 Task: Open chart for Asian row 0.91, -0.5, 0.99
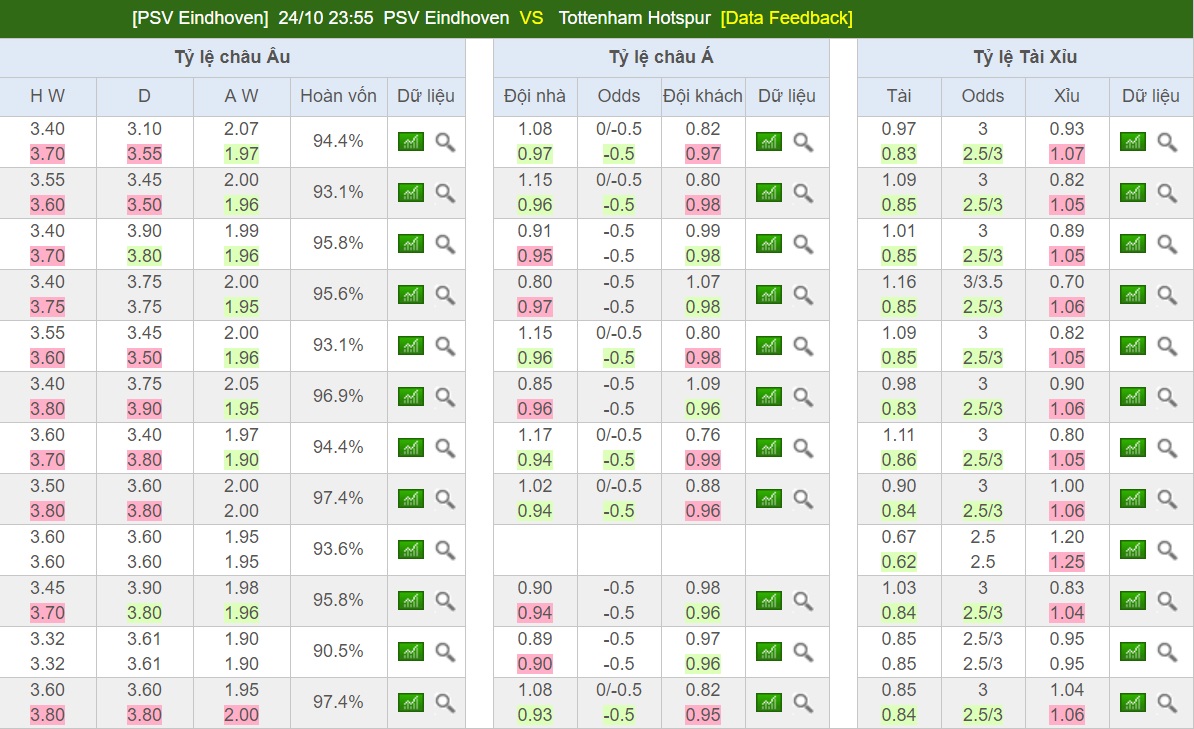(x=768, y=244)
